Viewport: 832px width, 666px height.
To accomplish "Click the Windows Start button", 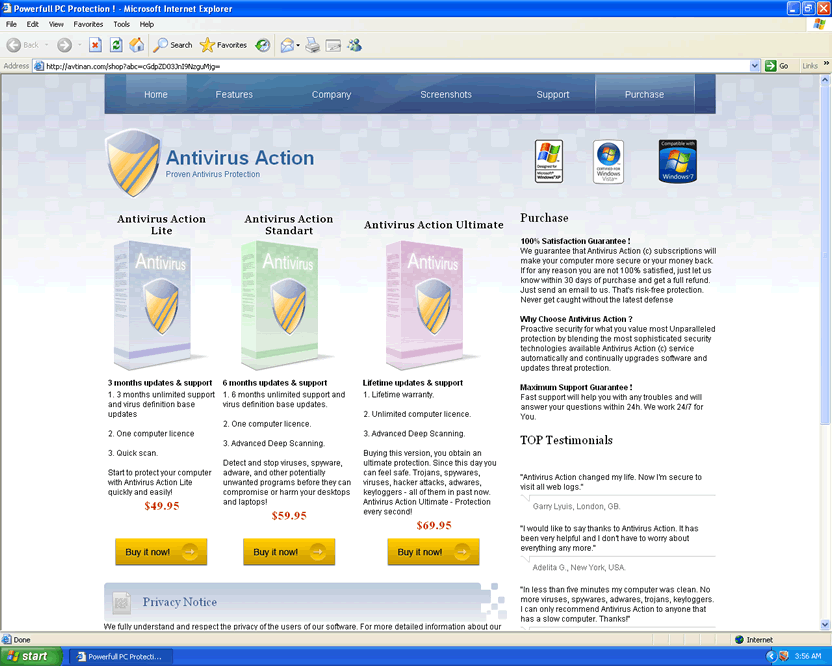I will pos(28,656).
